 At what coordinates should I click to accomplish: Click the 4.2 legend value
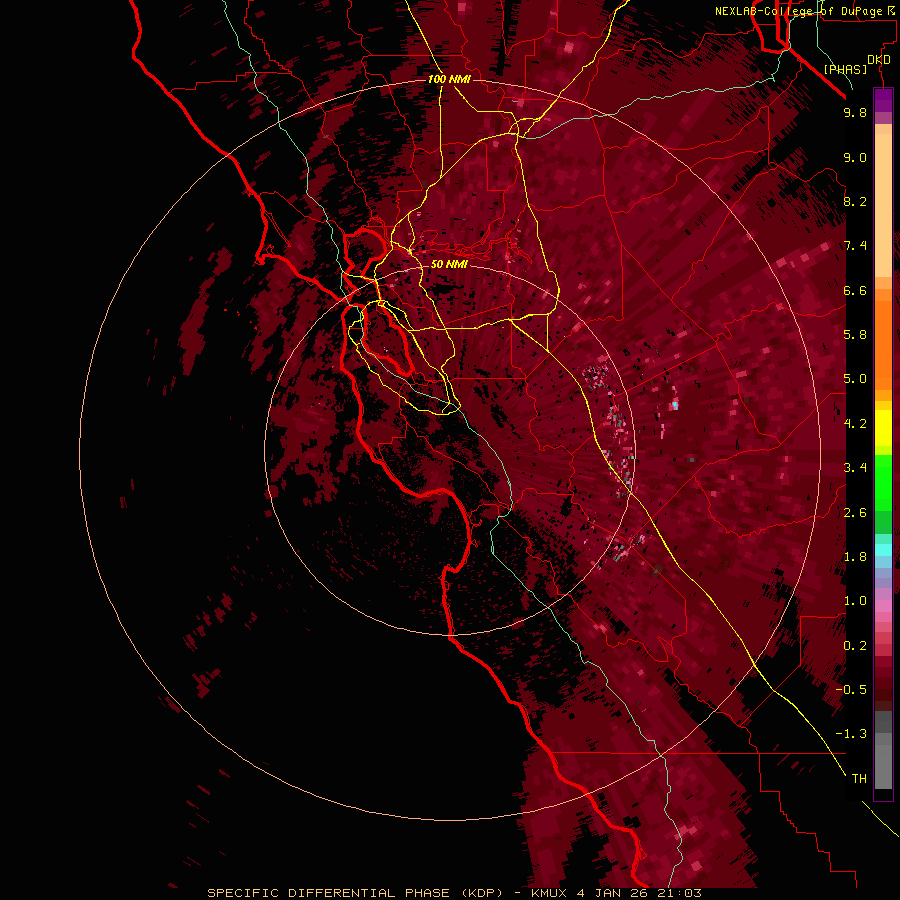855,424
